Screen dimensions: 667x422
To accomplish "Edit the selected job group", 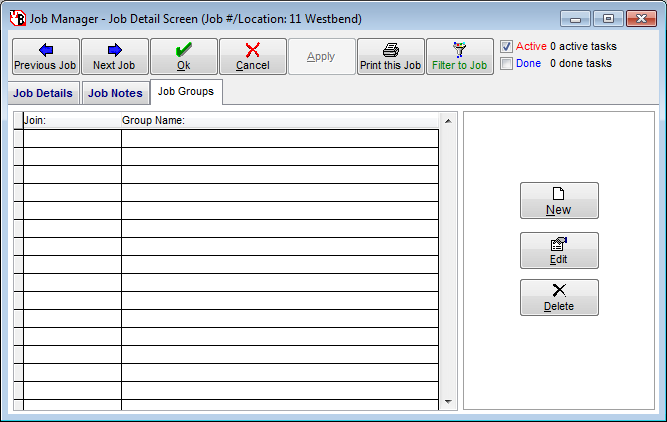I will point(559,250).
